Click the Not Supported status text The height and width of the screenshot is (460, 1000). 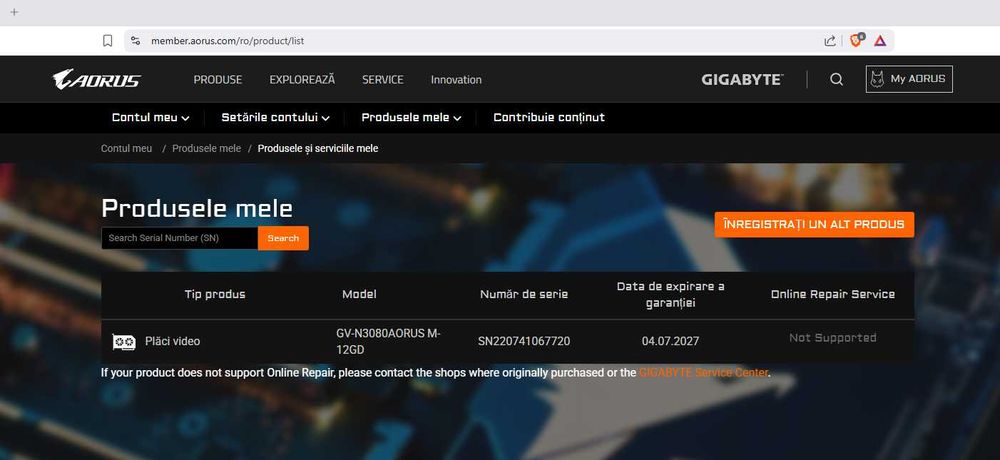pyautogui.click(x=832, y=338)
